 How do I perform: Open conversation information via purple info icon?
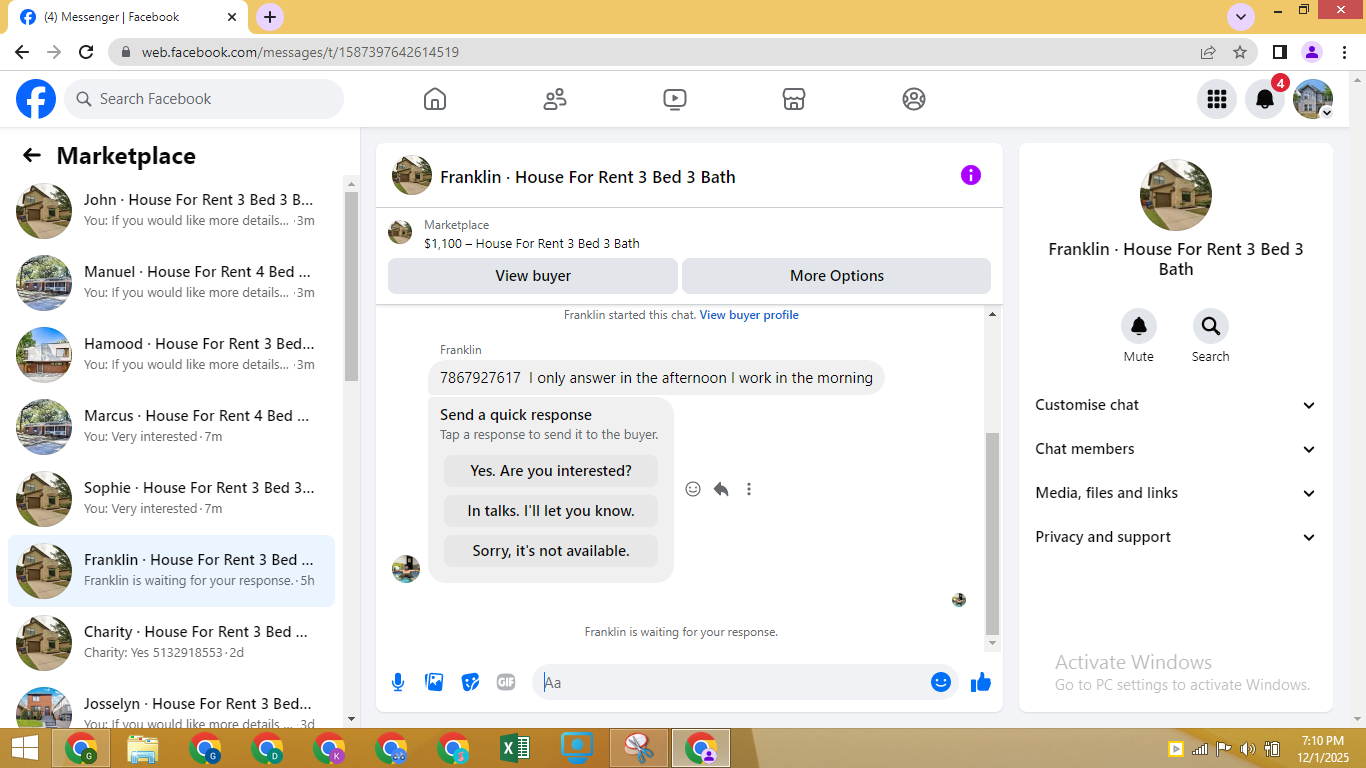(x=971, y=175)
